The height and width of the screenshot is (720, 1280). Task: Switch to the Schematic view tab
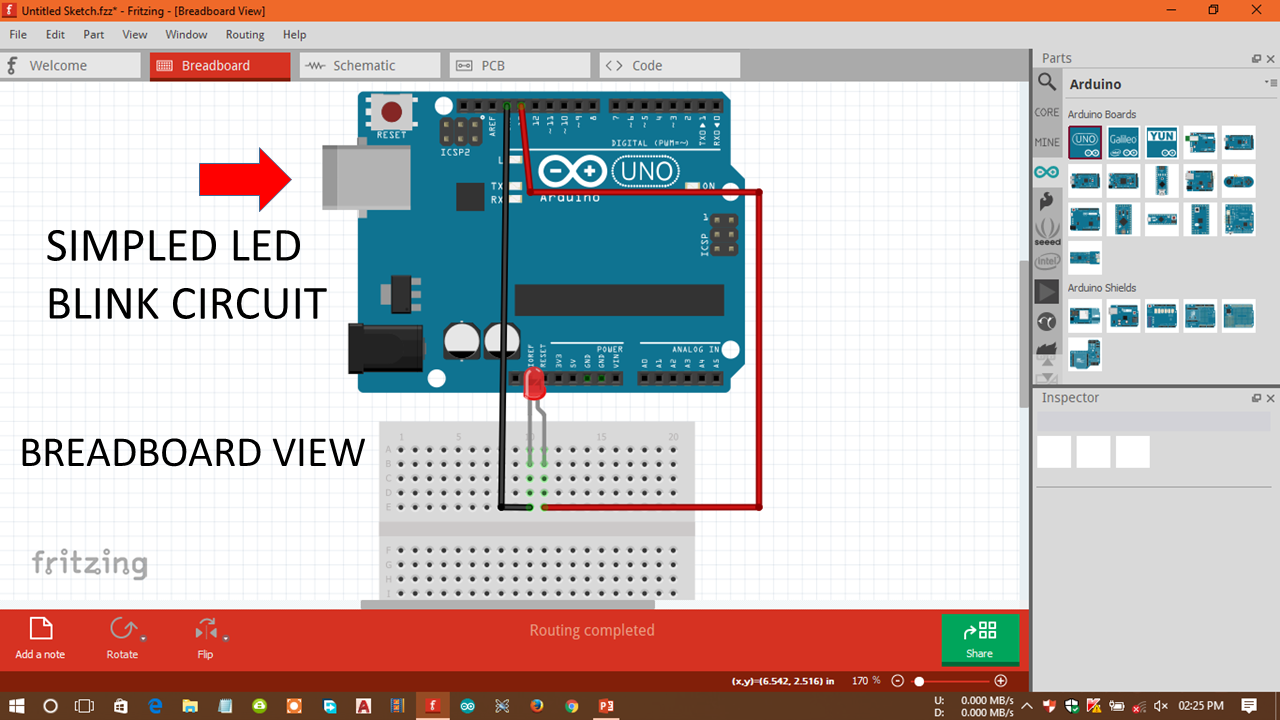[370, 65]
